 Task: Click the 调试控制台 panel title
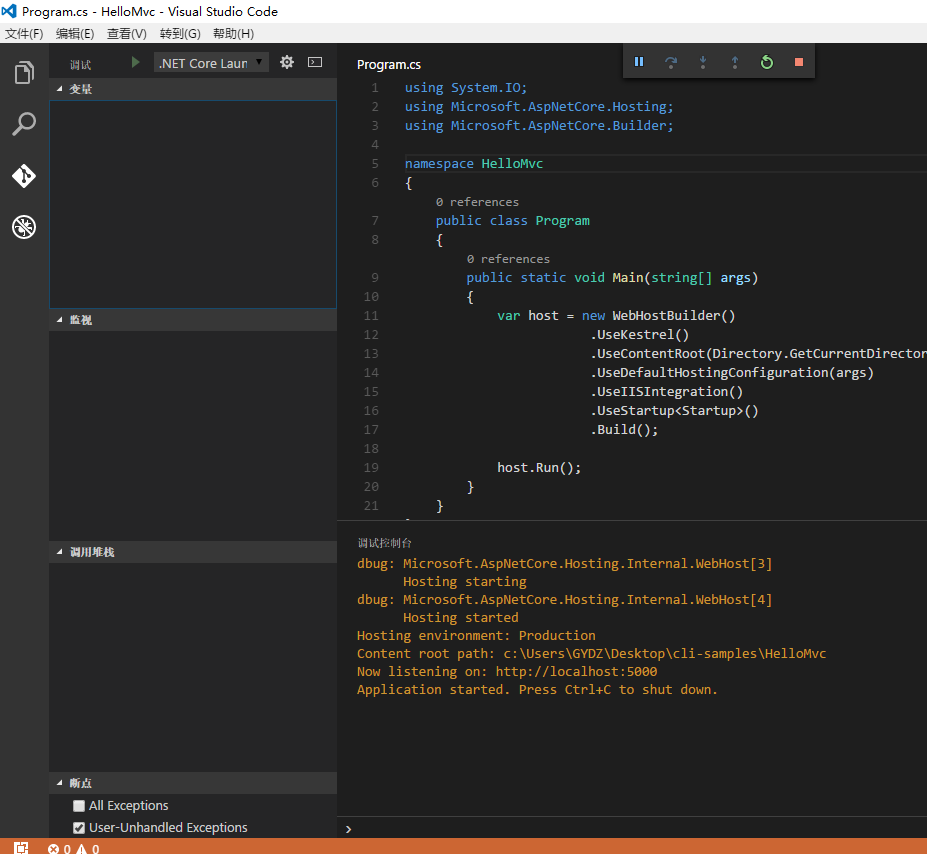(x=384, y=543)
